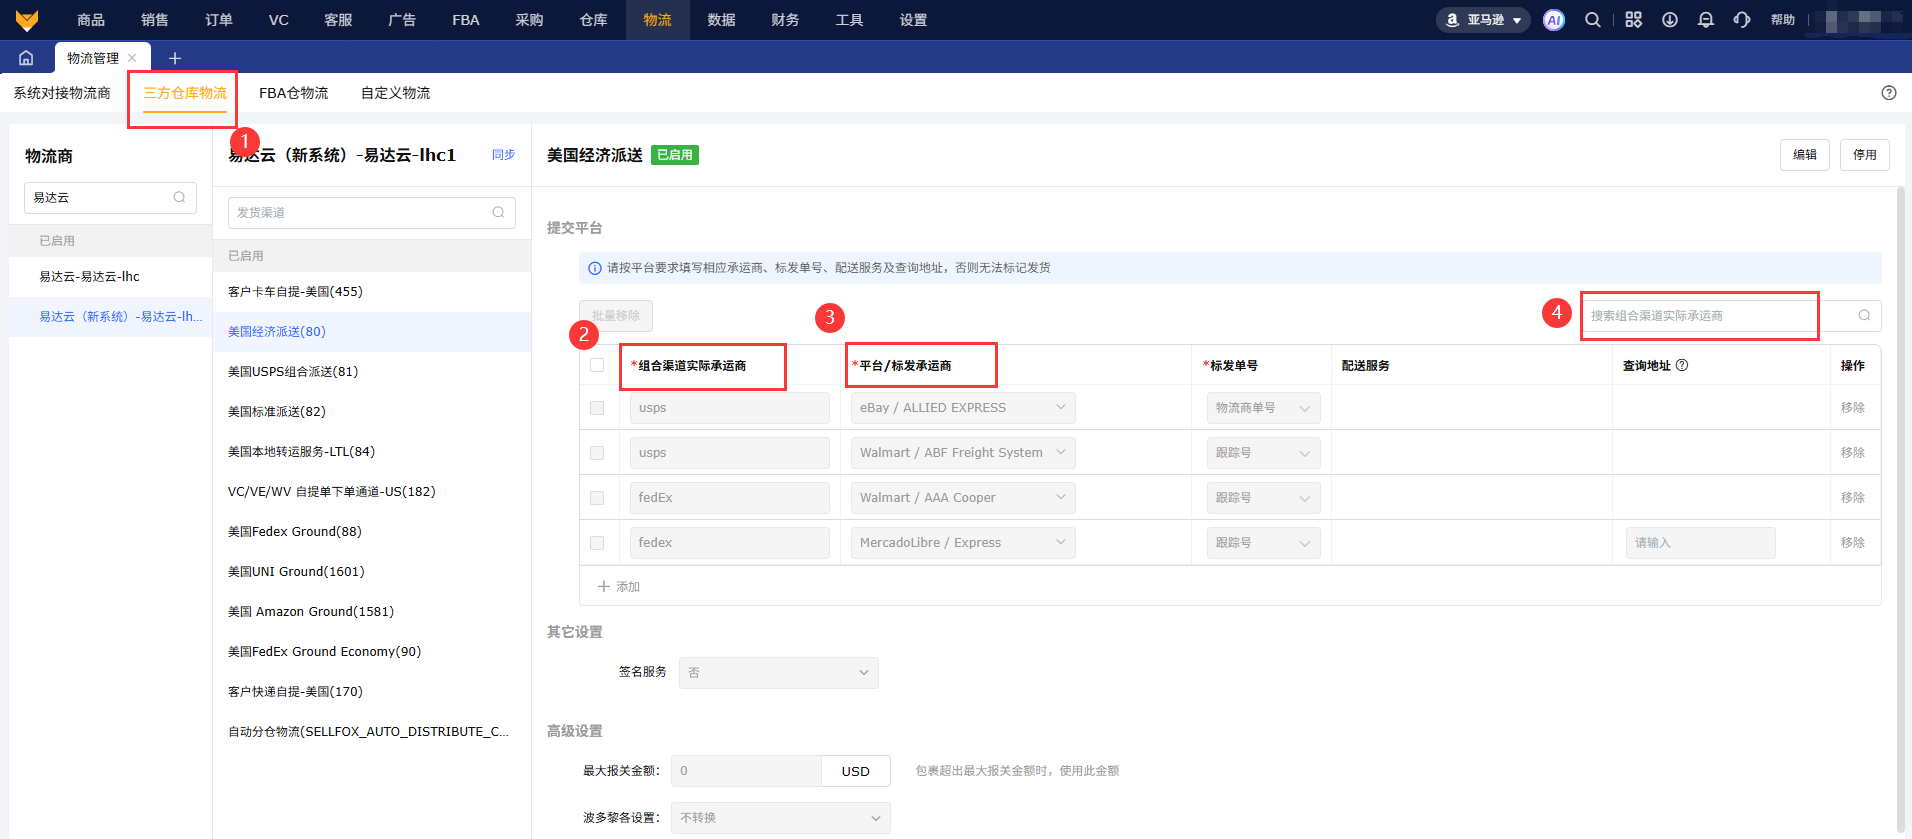Click the 最大报关金额 amount input
The width and height of the screenshot is (1912, 839).
tap(746, 771)
